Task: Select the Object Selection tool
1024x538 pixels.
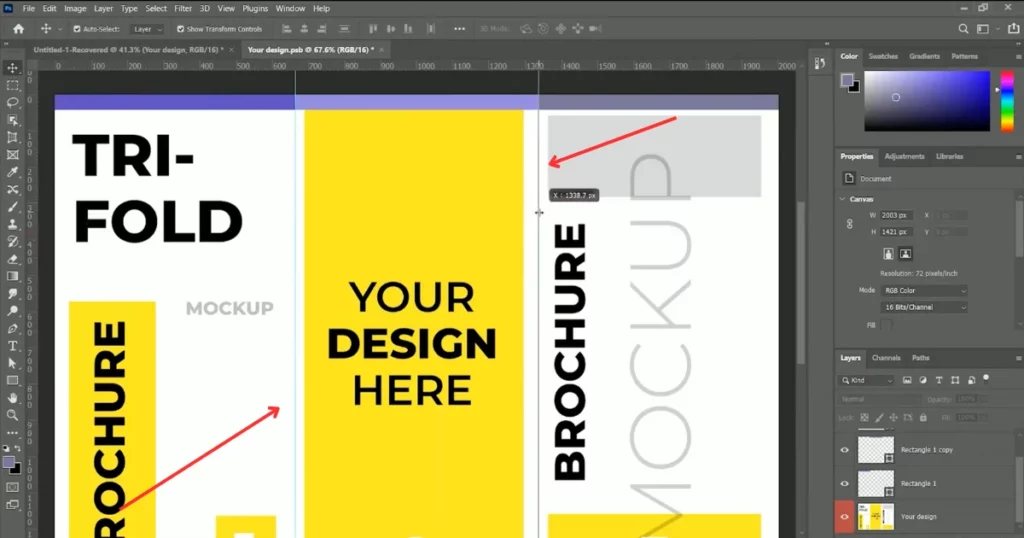Action: tap(12, 120)
